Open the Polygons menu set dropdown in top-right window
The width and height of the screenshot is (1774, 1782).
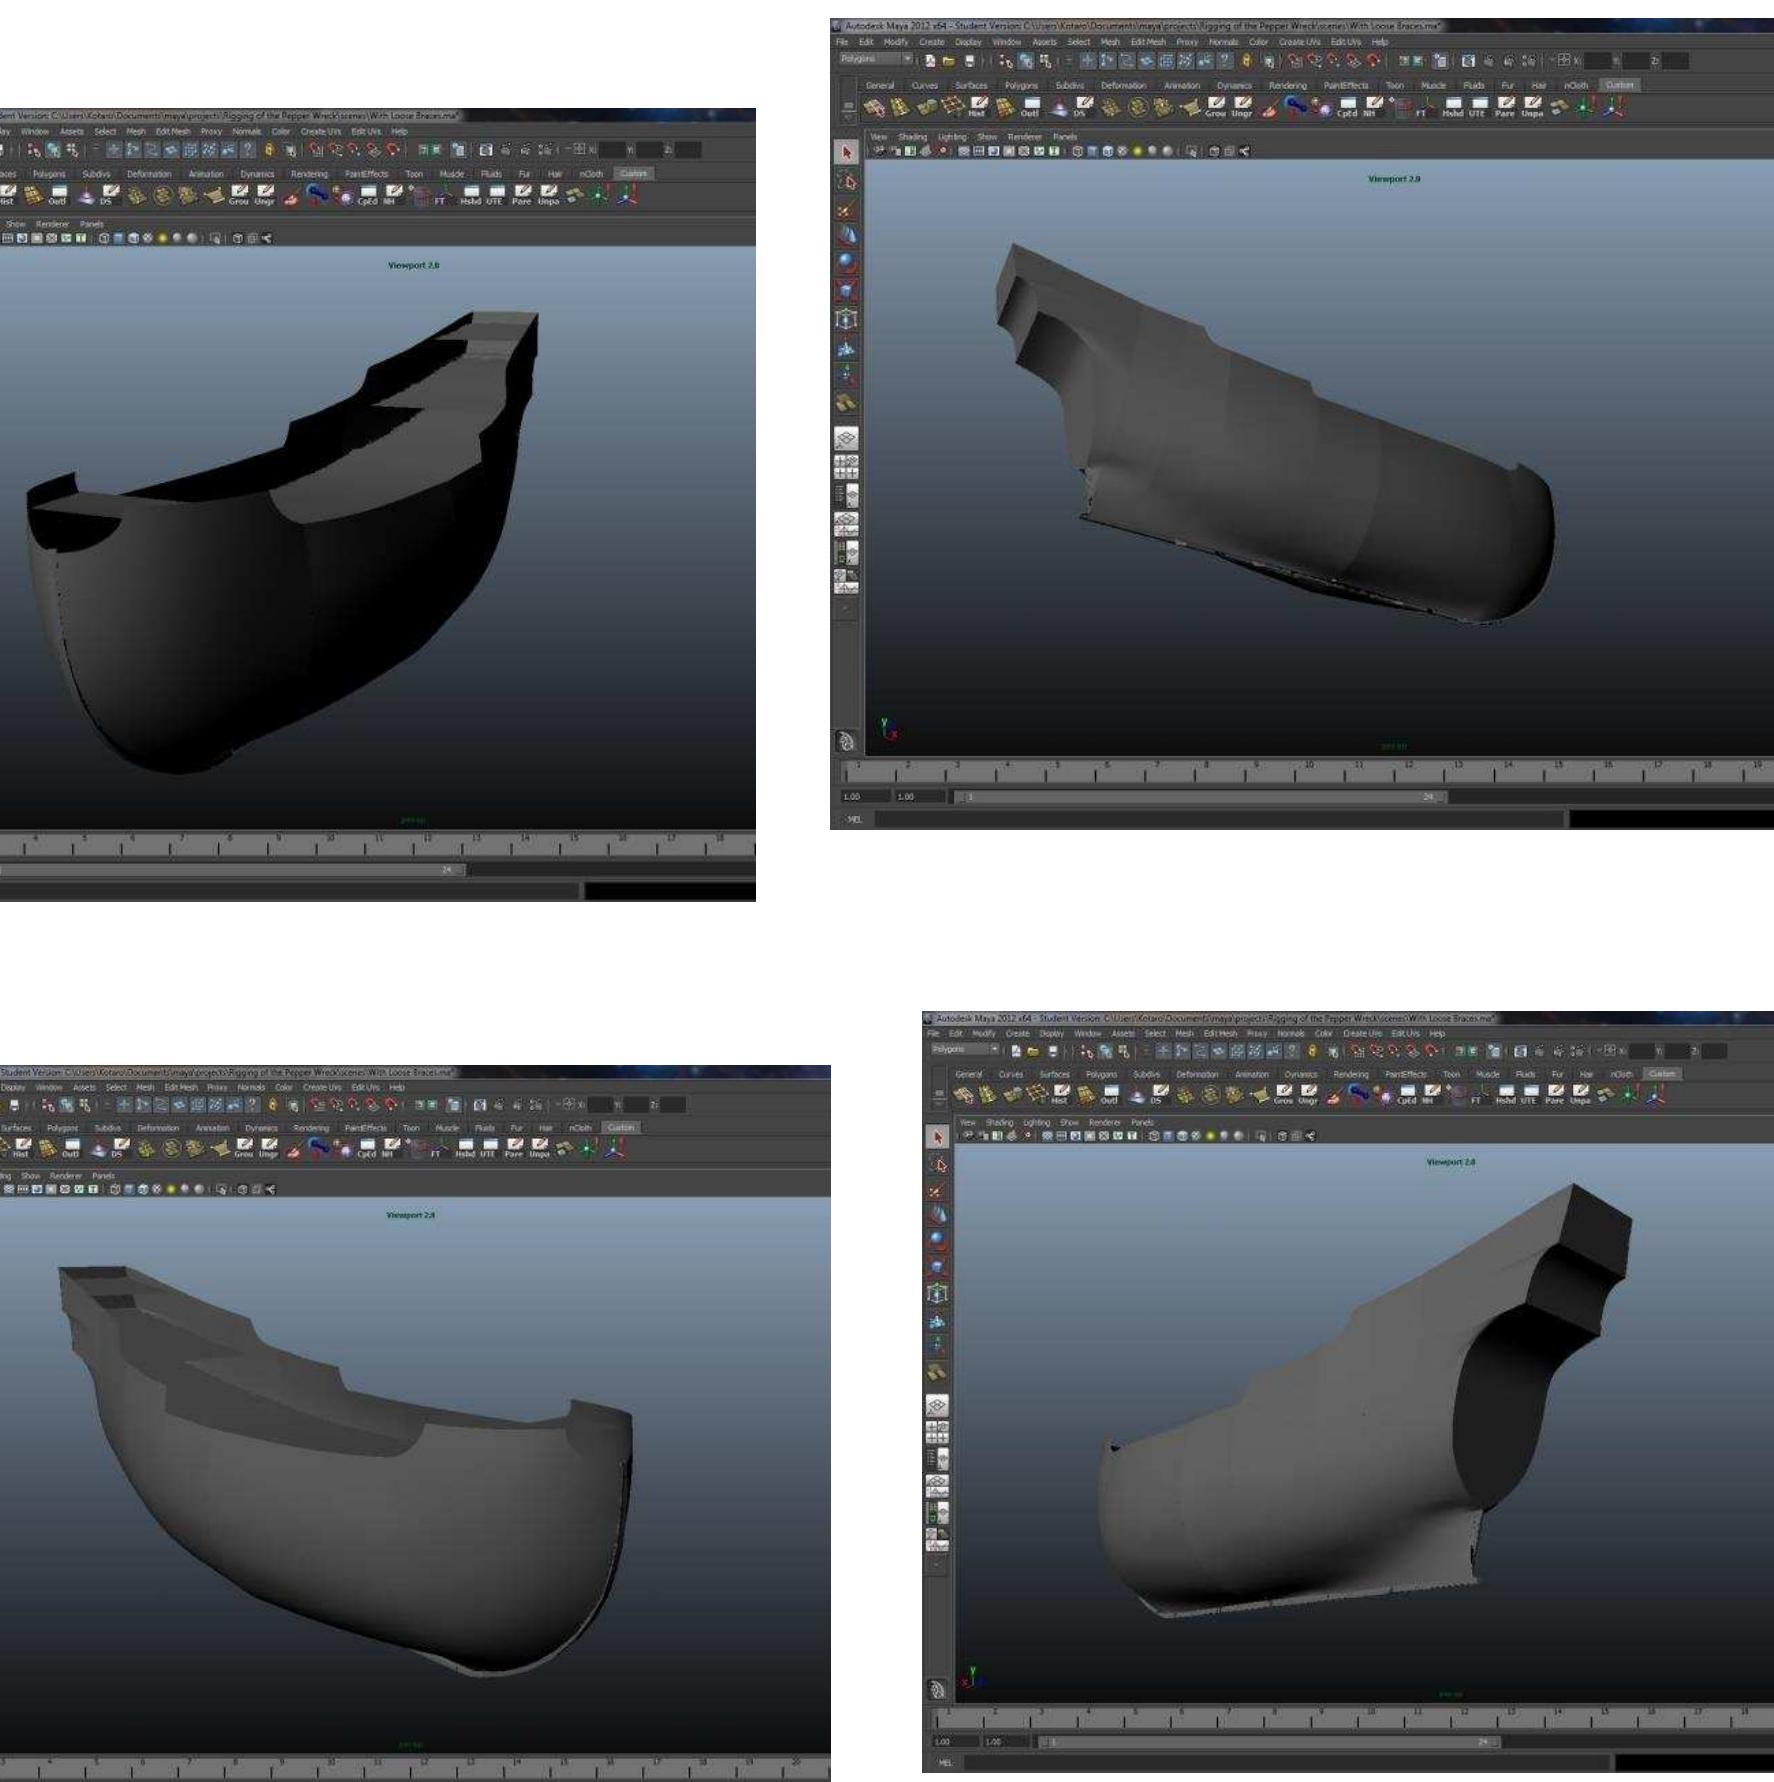pyautogui.click(x=877, y=60)
